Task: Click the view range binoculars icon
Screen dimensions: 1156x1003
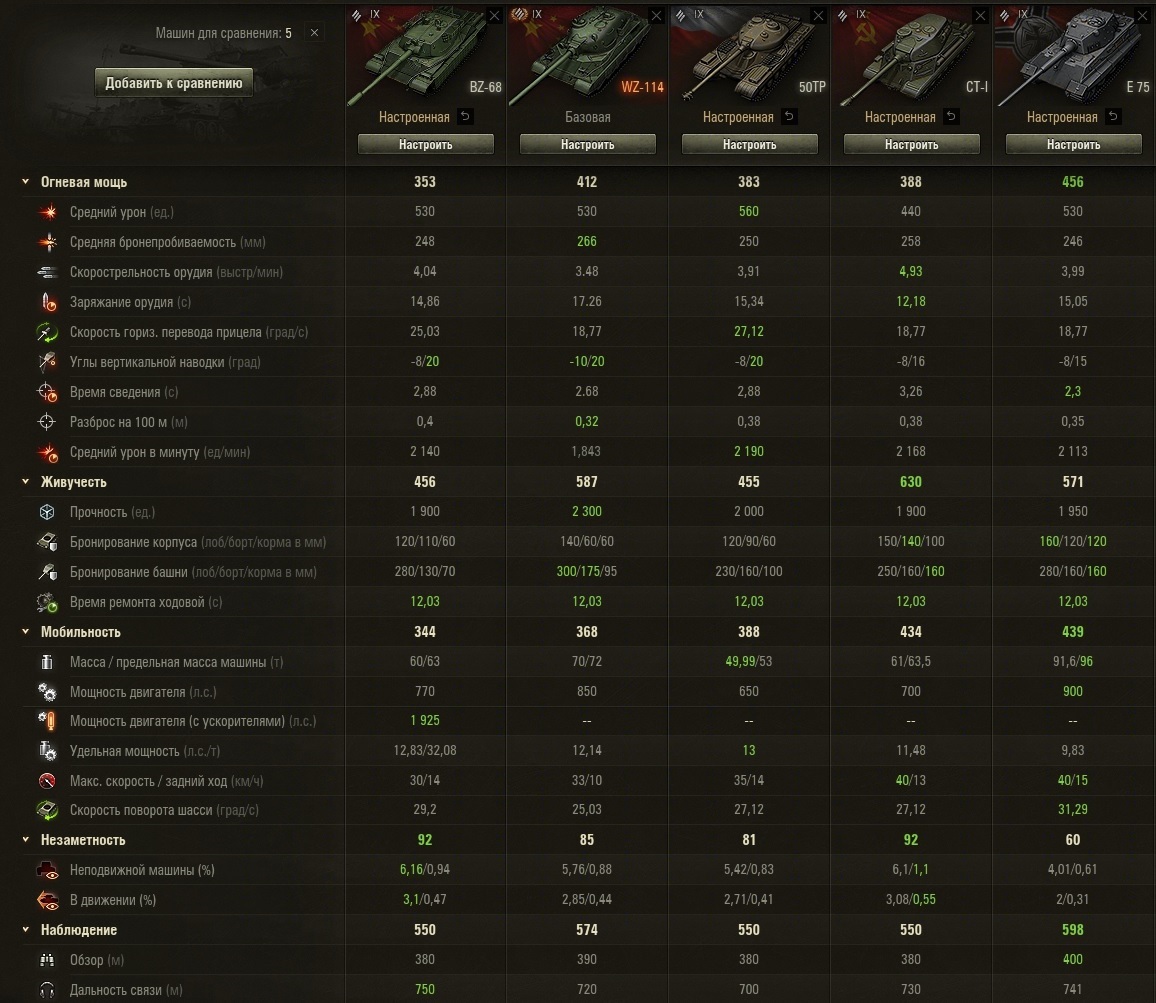Action: (47, 960)
